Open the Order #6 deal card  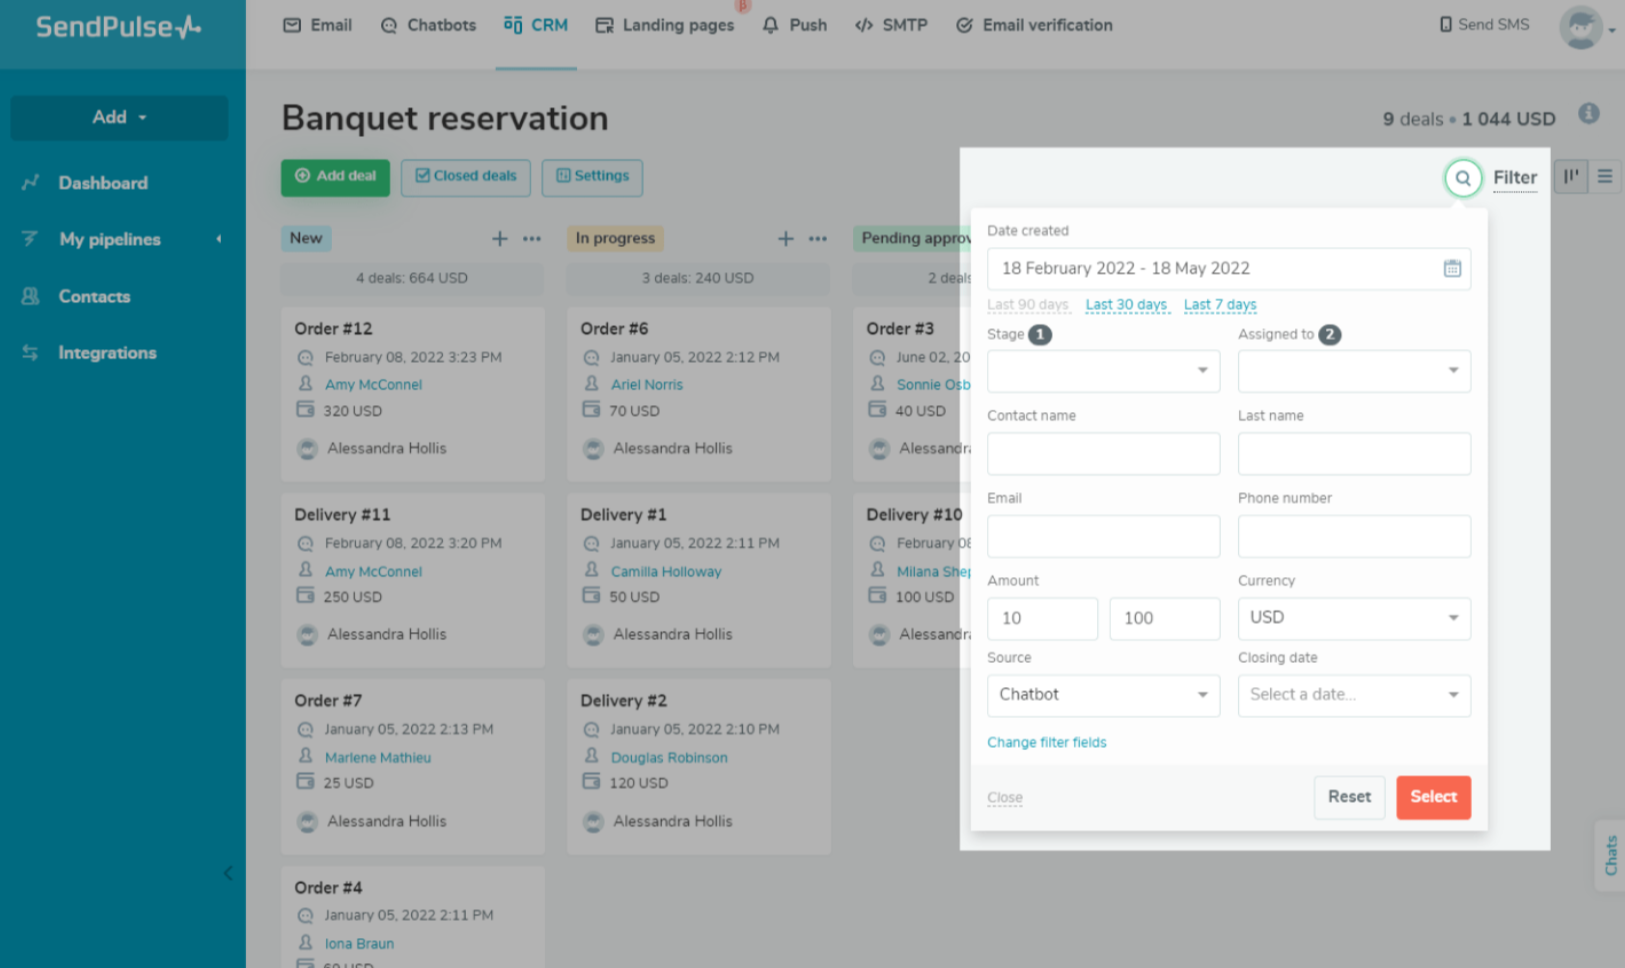[x=698, y=394]
